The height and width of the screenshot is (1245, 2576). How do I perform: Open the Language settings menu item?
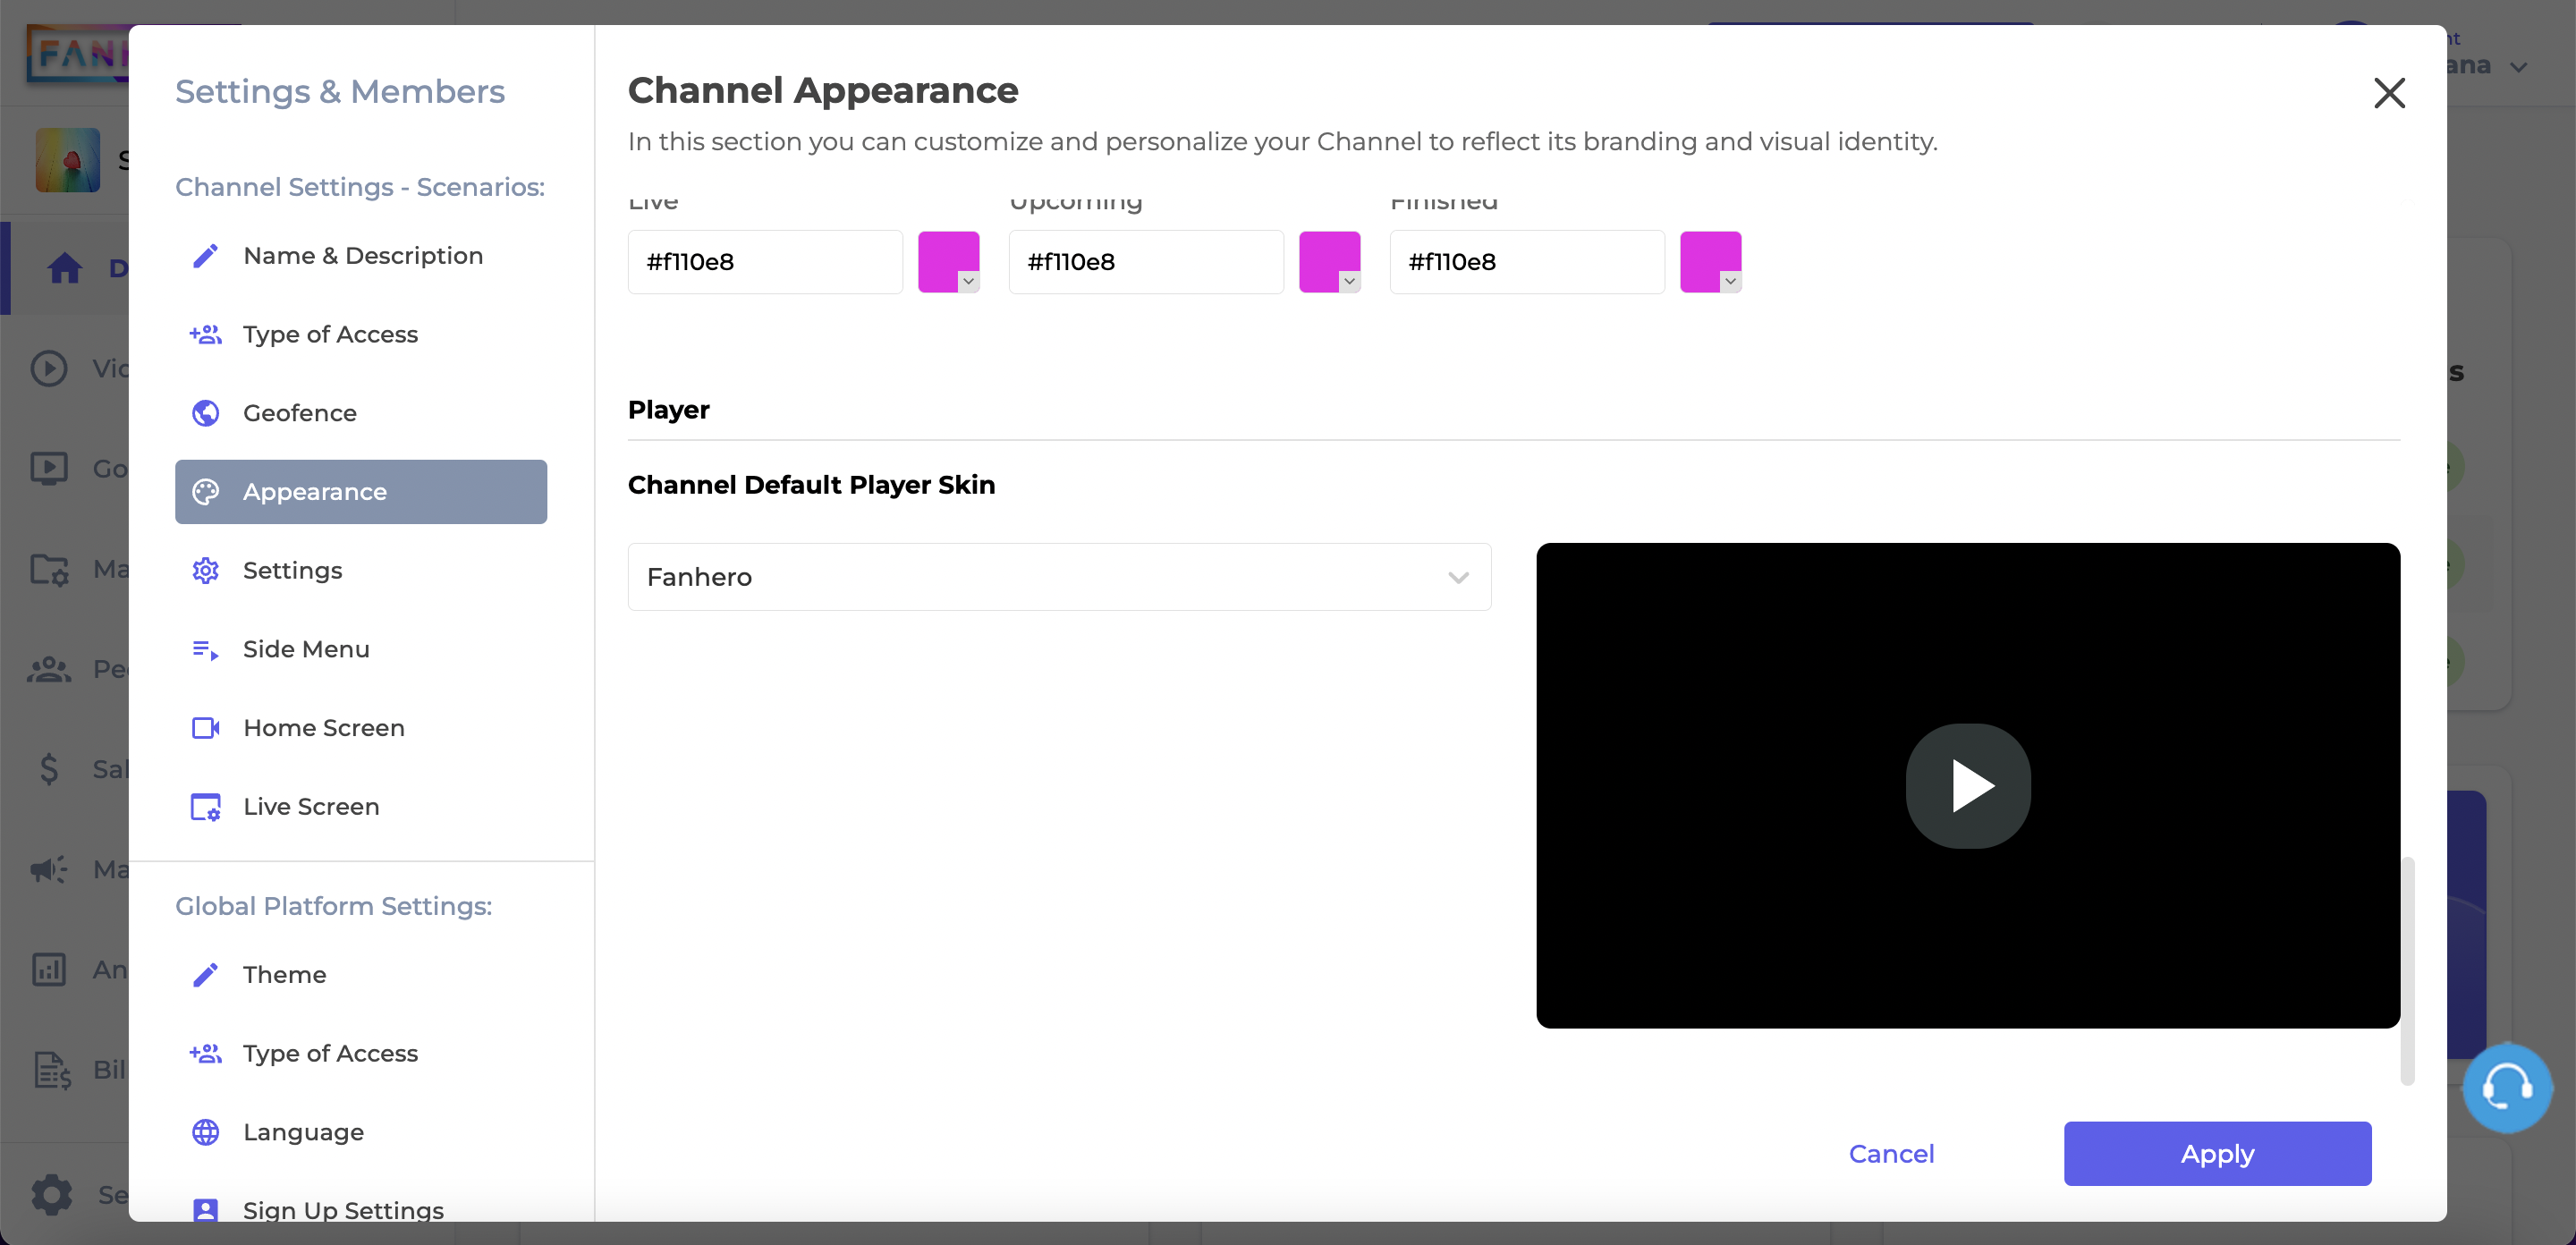point(302,1131)
